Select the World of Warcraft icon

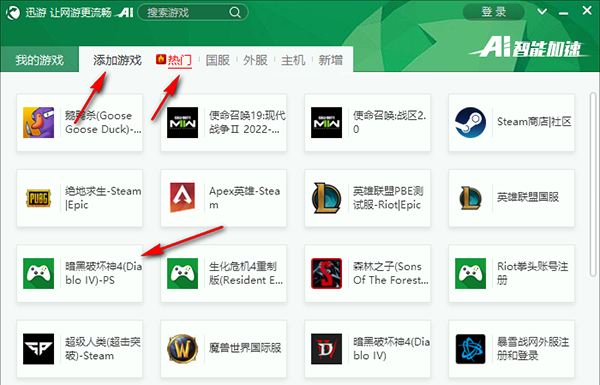(183, 349)
